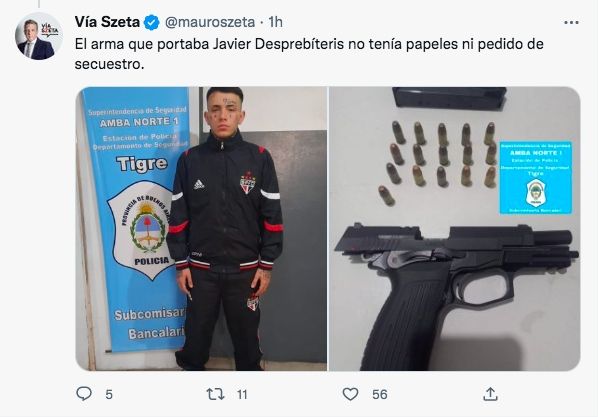Image resolution: width=598 pixels, height=417 pixels.
Task: Click the thread line above the avatar
Action: tap(39, 4)
